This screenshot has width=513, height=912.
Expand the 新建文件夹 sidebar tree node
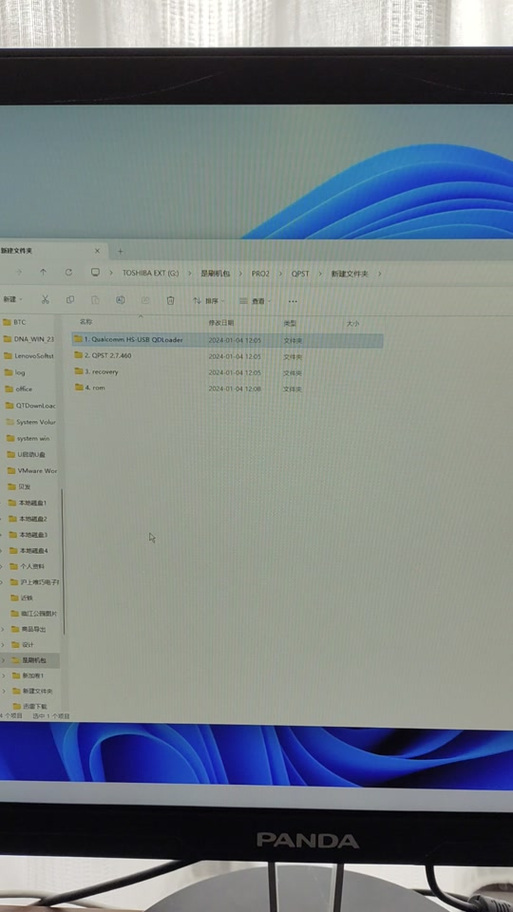point(4,691)
